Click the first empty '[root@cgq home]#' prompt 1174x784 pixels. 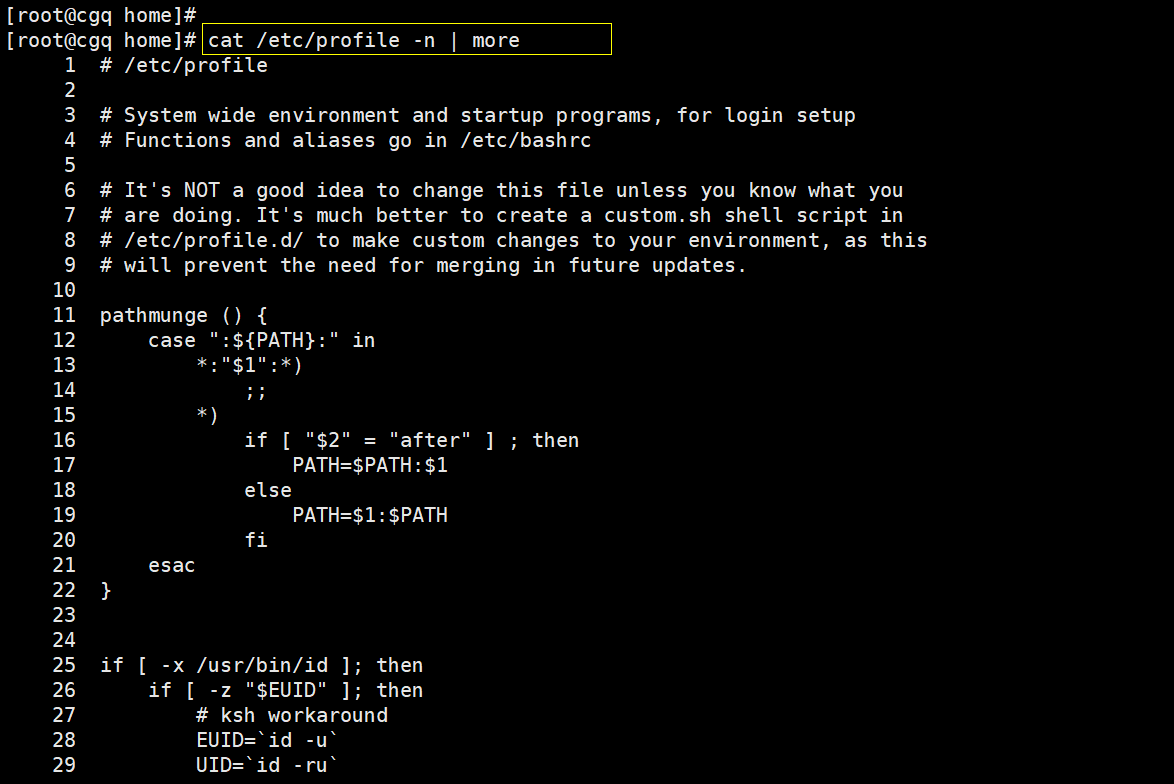pos(100,15)
